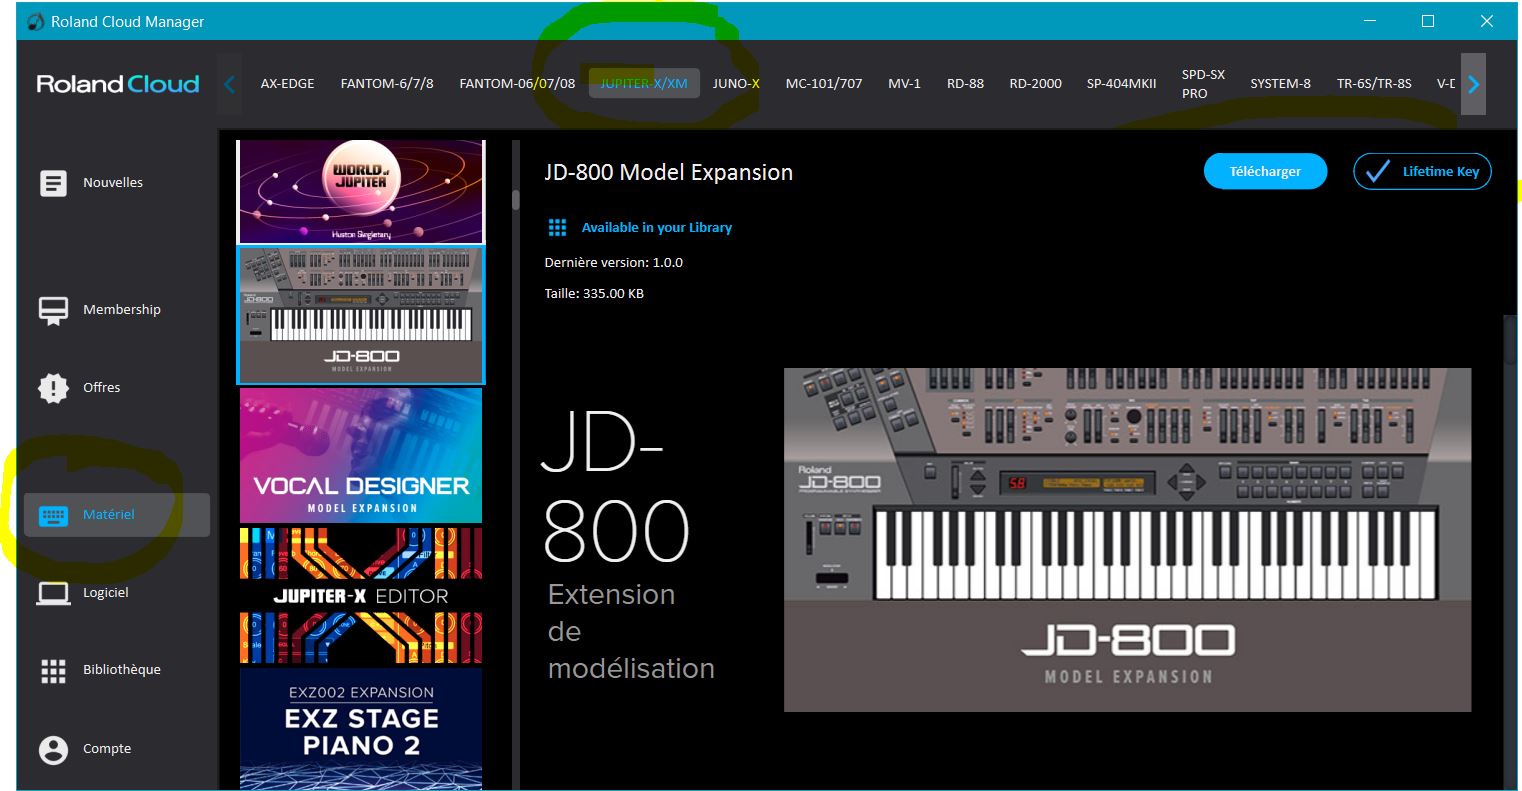The height and width of the screenshot is (791, 1522).
Task: Switch to the MC-101/707 tab
Action: pyautogui.click(x=824, y=84)
